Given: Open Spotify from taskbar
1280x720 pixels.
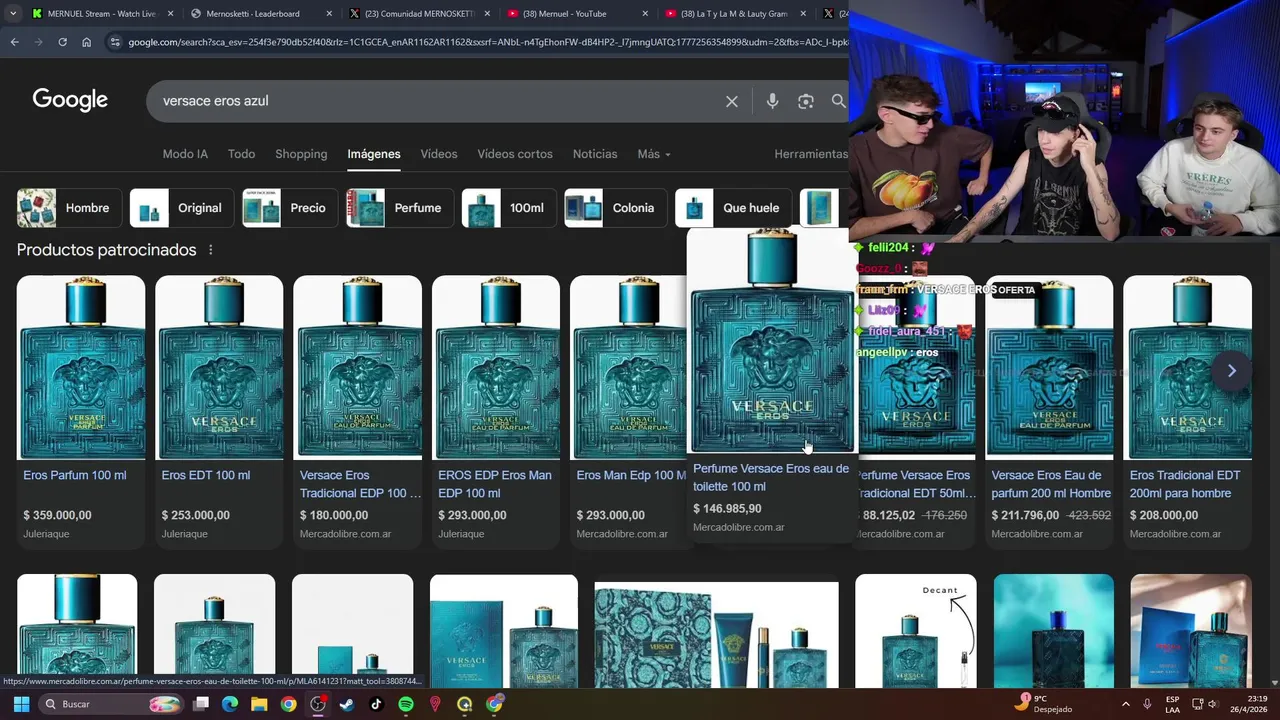Looking at the screenshot, I should tap(405, 704).
